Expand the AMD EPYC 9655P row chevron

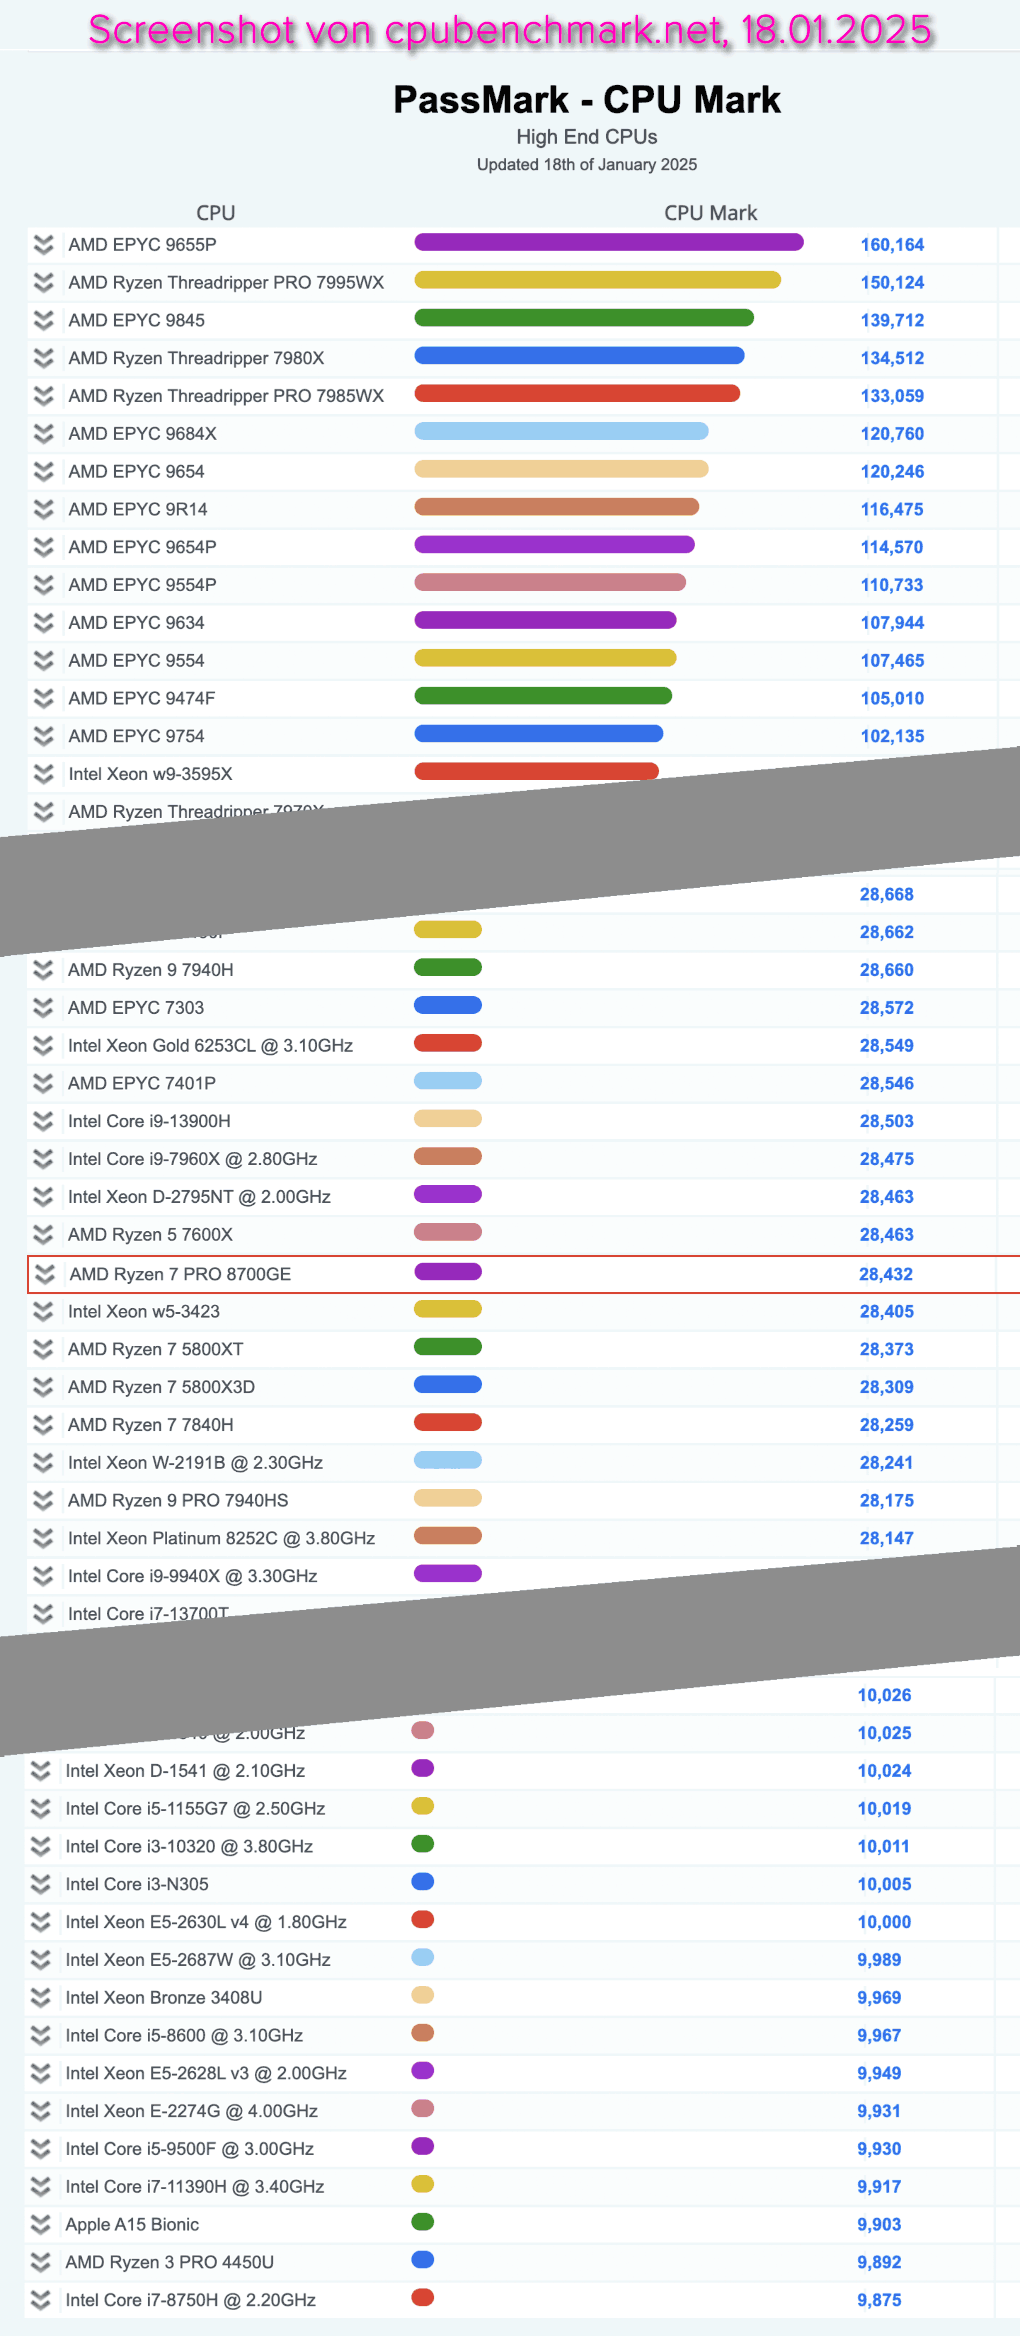pyautogui.click(x=43, y=245)
